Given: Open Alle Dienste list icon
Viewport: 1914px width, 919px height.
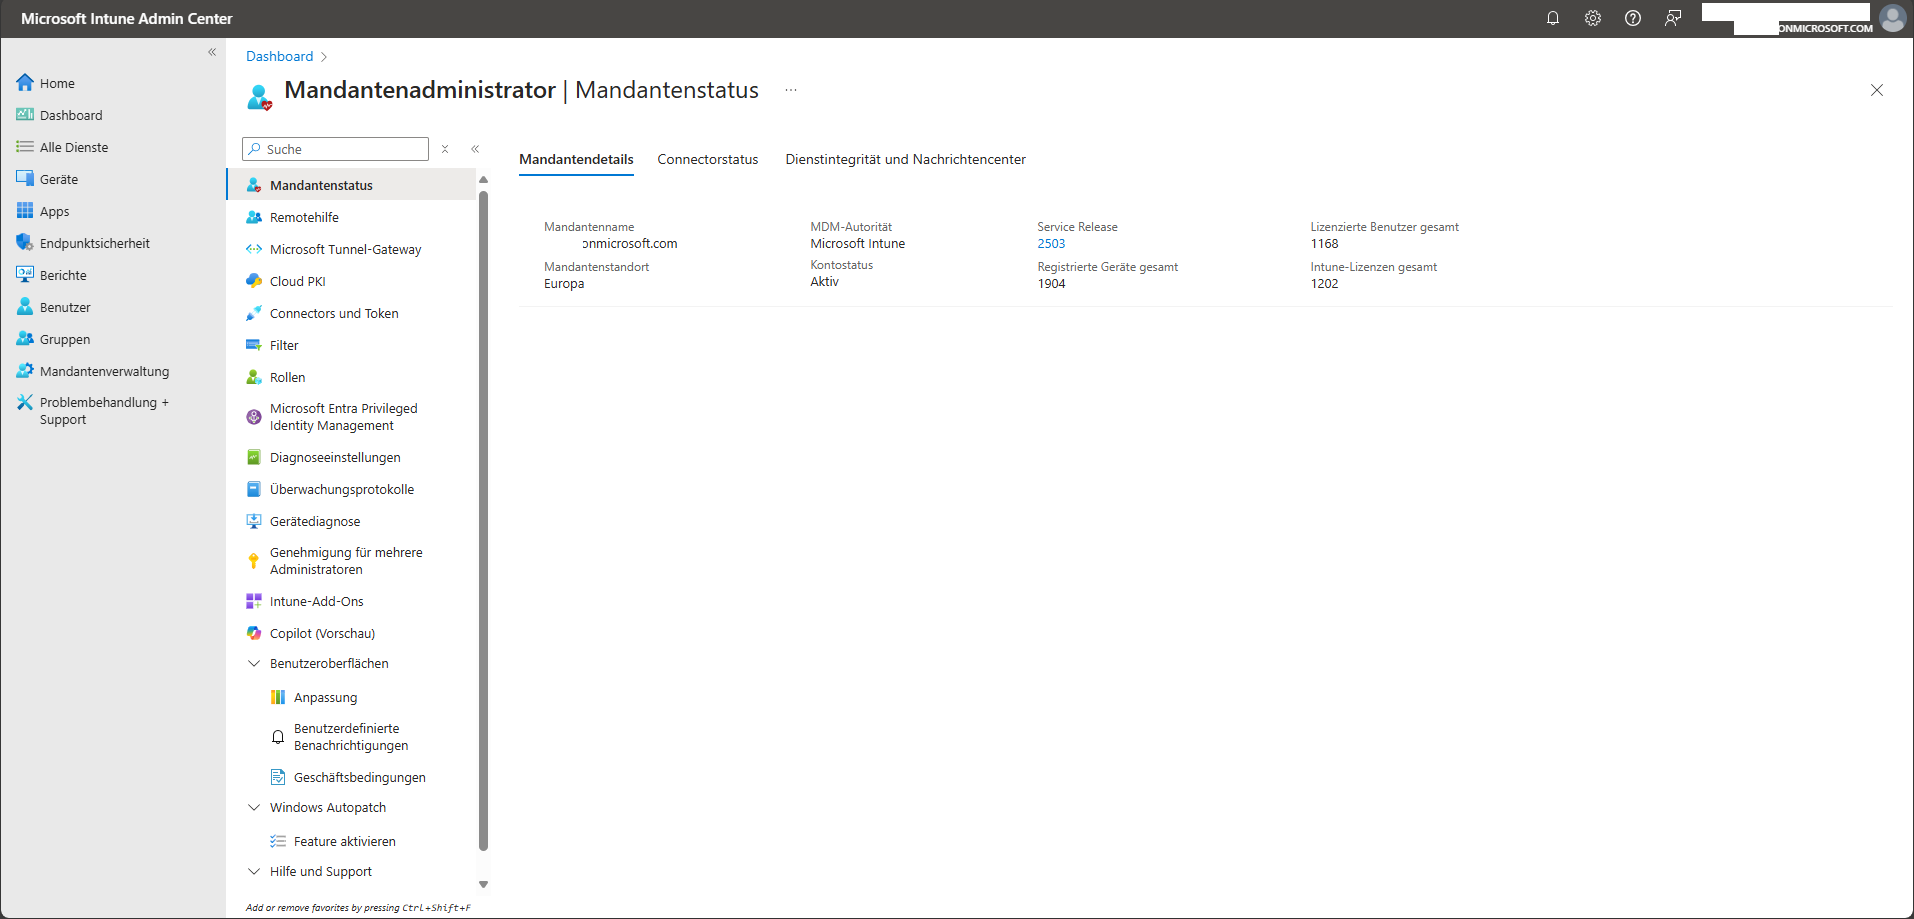Looking at the screenshot, I should [x=25, y=147].
